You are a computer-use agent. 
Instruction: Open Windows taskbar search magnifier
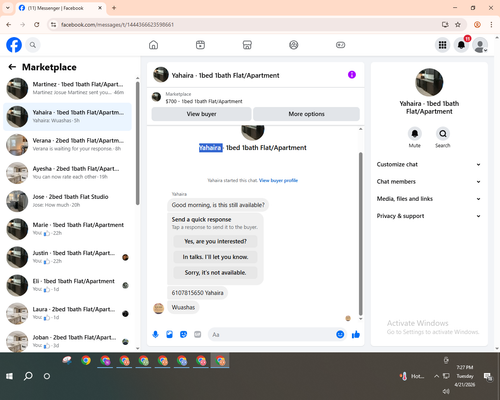pyautogui.click(x=28, y=376)
